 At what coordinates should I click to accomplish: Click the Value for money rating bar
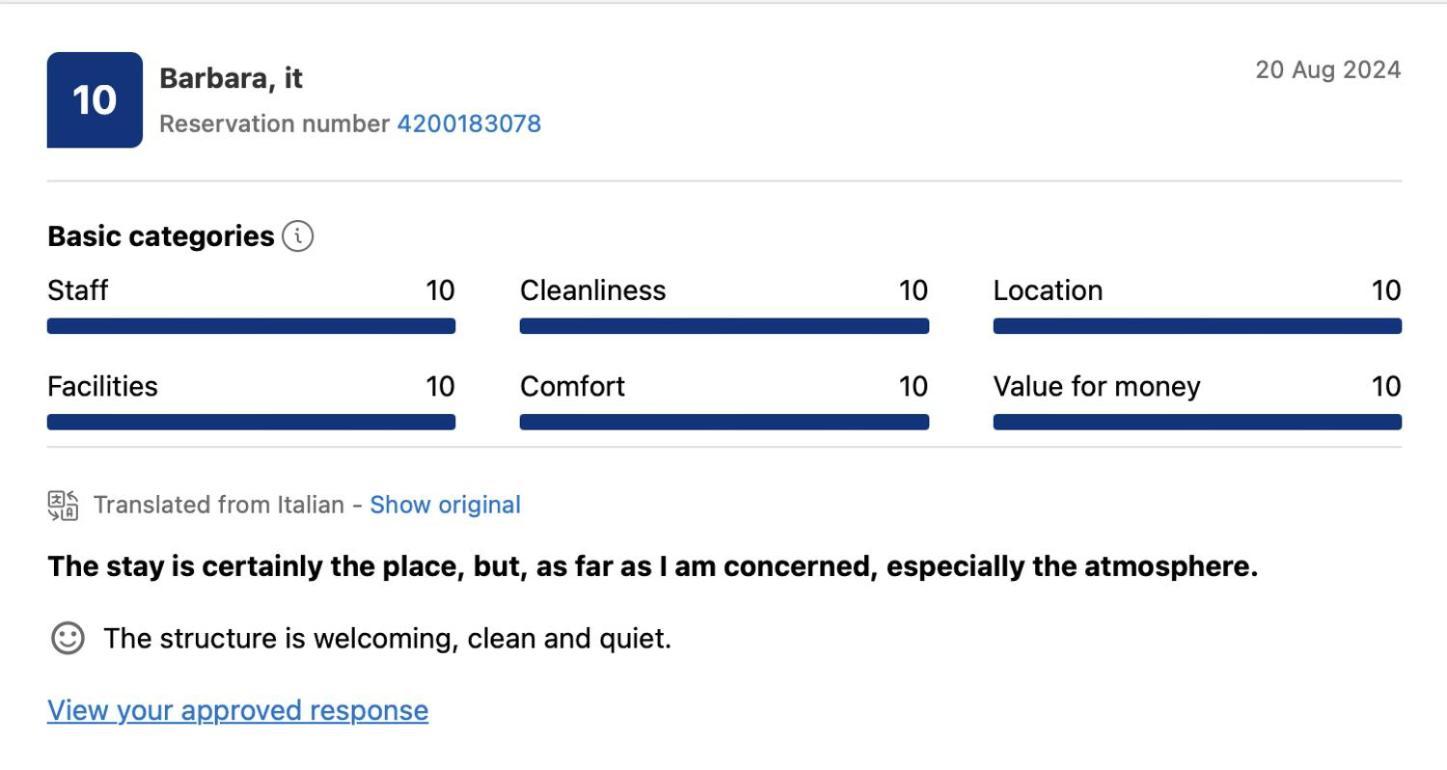coord(1197,422)
